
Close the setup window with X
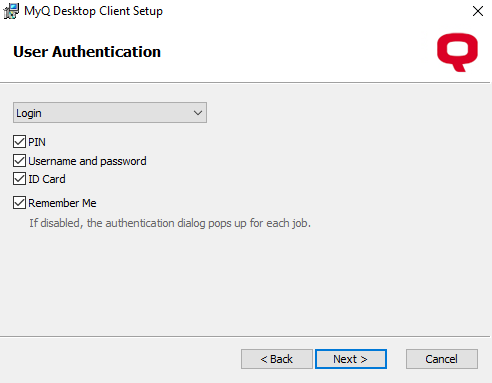pos(478,11)
